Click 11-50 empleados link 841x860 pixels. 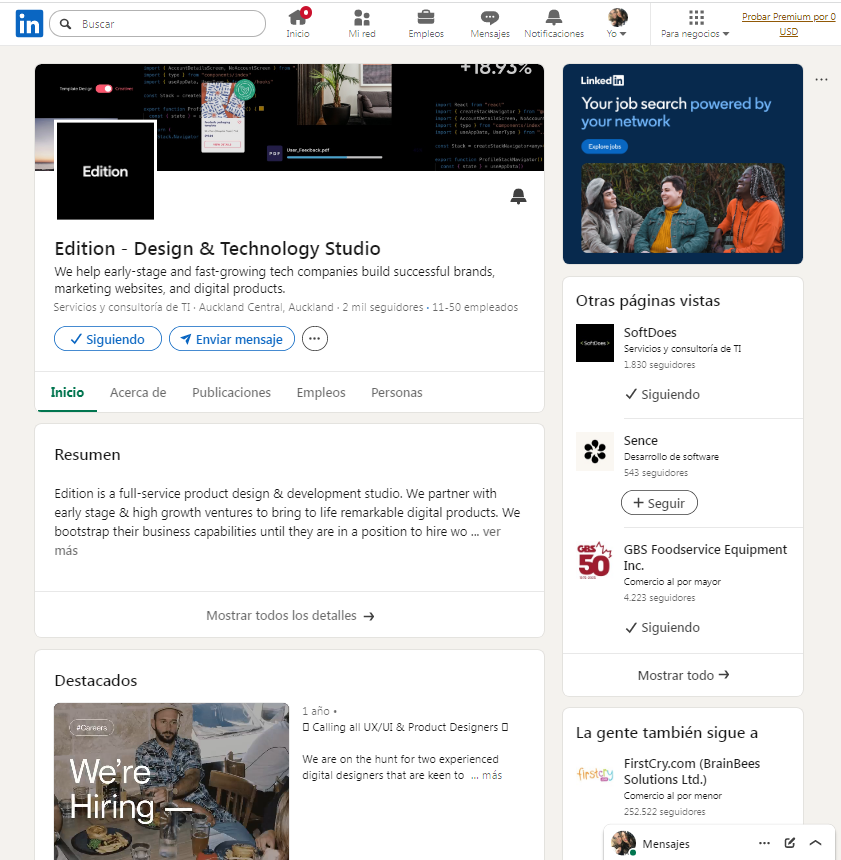pos(475,307)
